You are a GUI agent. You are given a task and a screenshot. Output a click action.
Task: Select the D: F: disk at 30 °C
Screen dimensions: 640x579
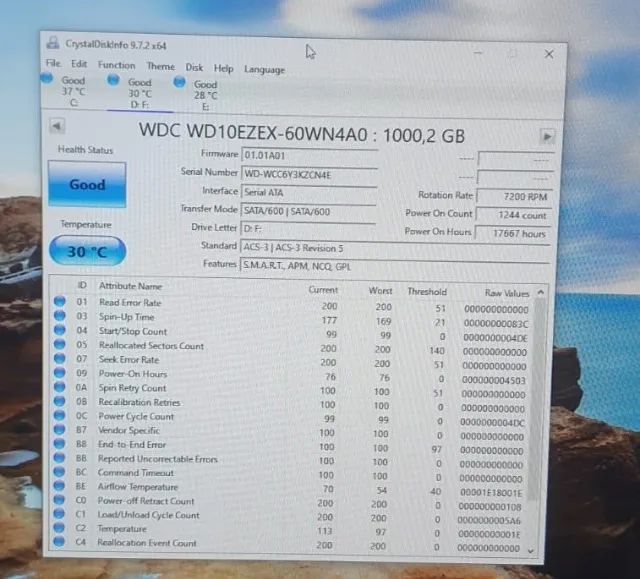pyautogui.click(x=140, y=93)
